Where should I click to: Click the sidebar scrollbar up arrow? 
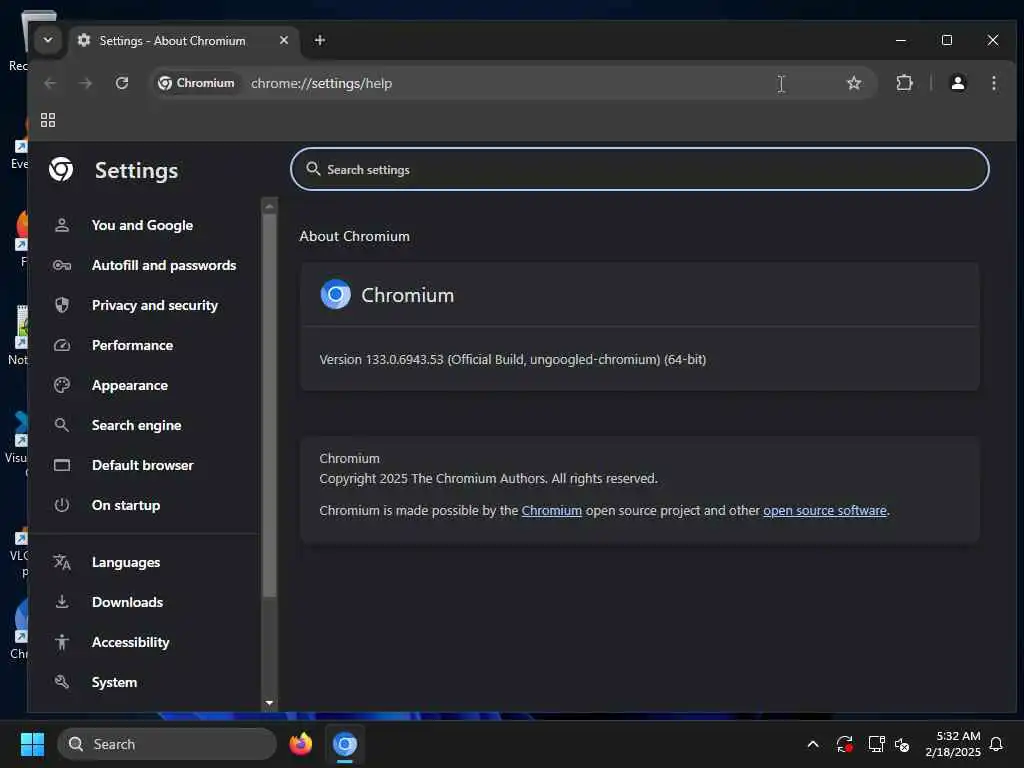coord(269,206)
